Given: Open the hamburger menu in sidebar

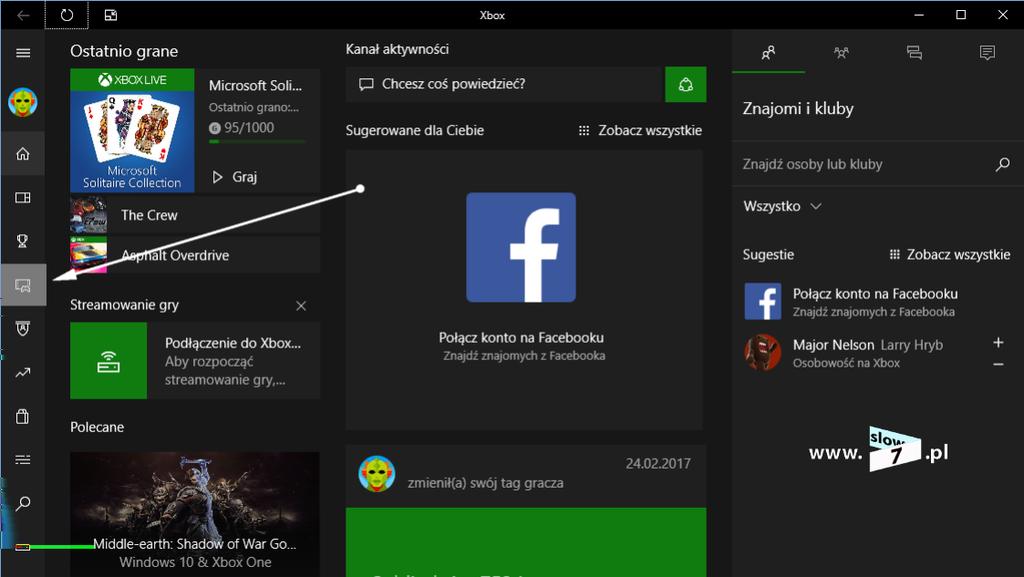Looking at the screenshot, I should (x=23, y=53).
